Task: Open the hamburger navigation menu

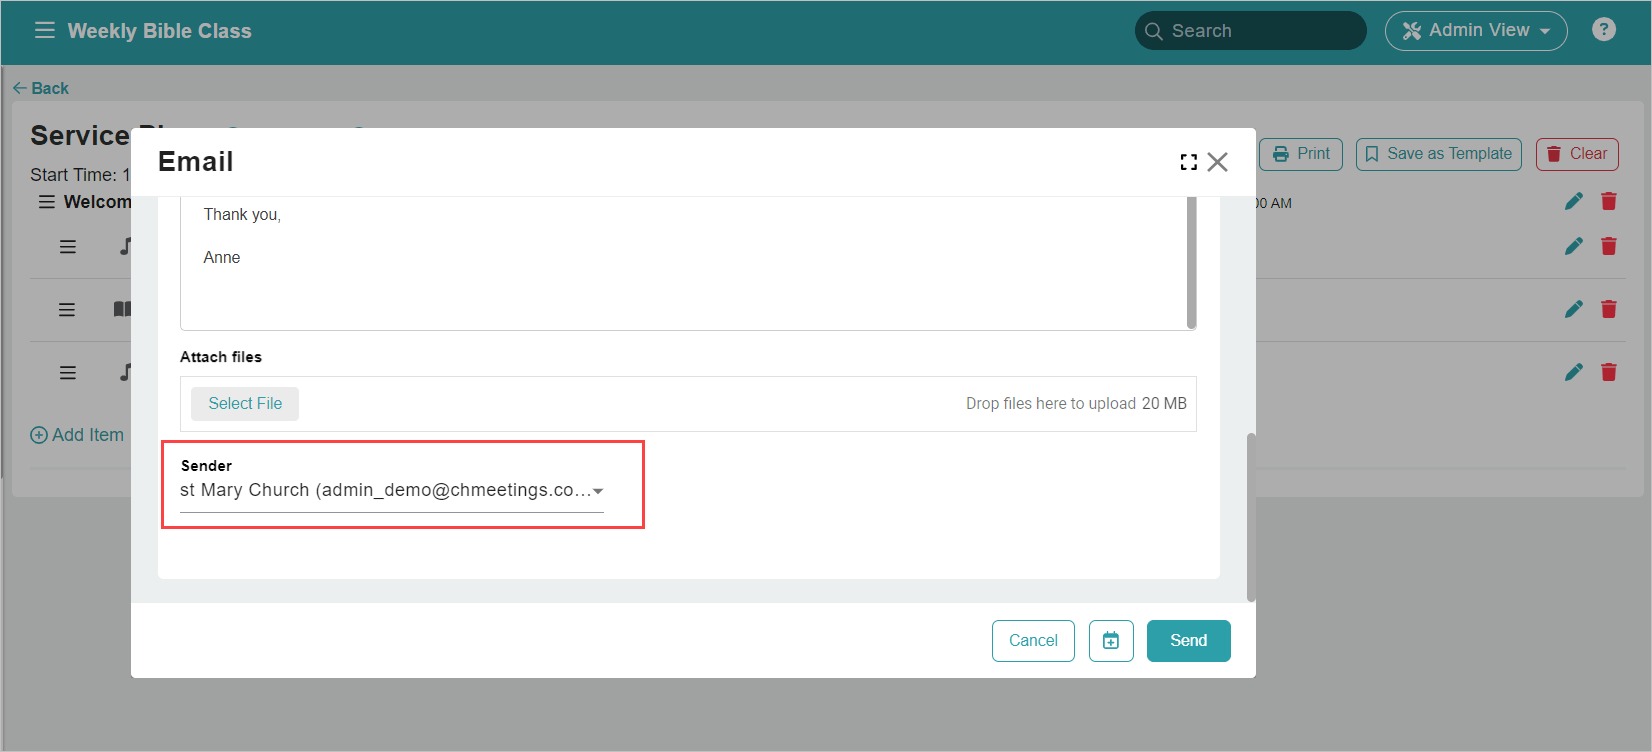Action: pos(44,30)
